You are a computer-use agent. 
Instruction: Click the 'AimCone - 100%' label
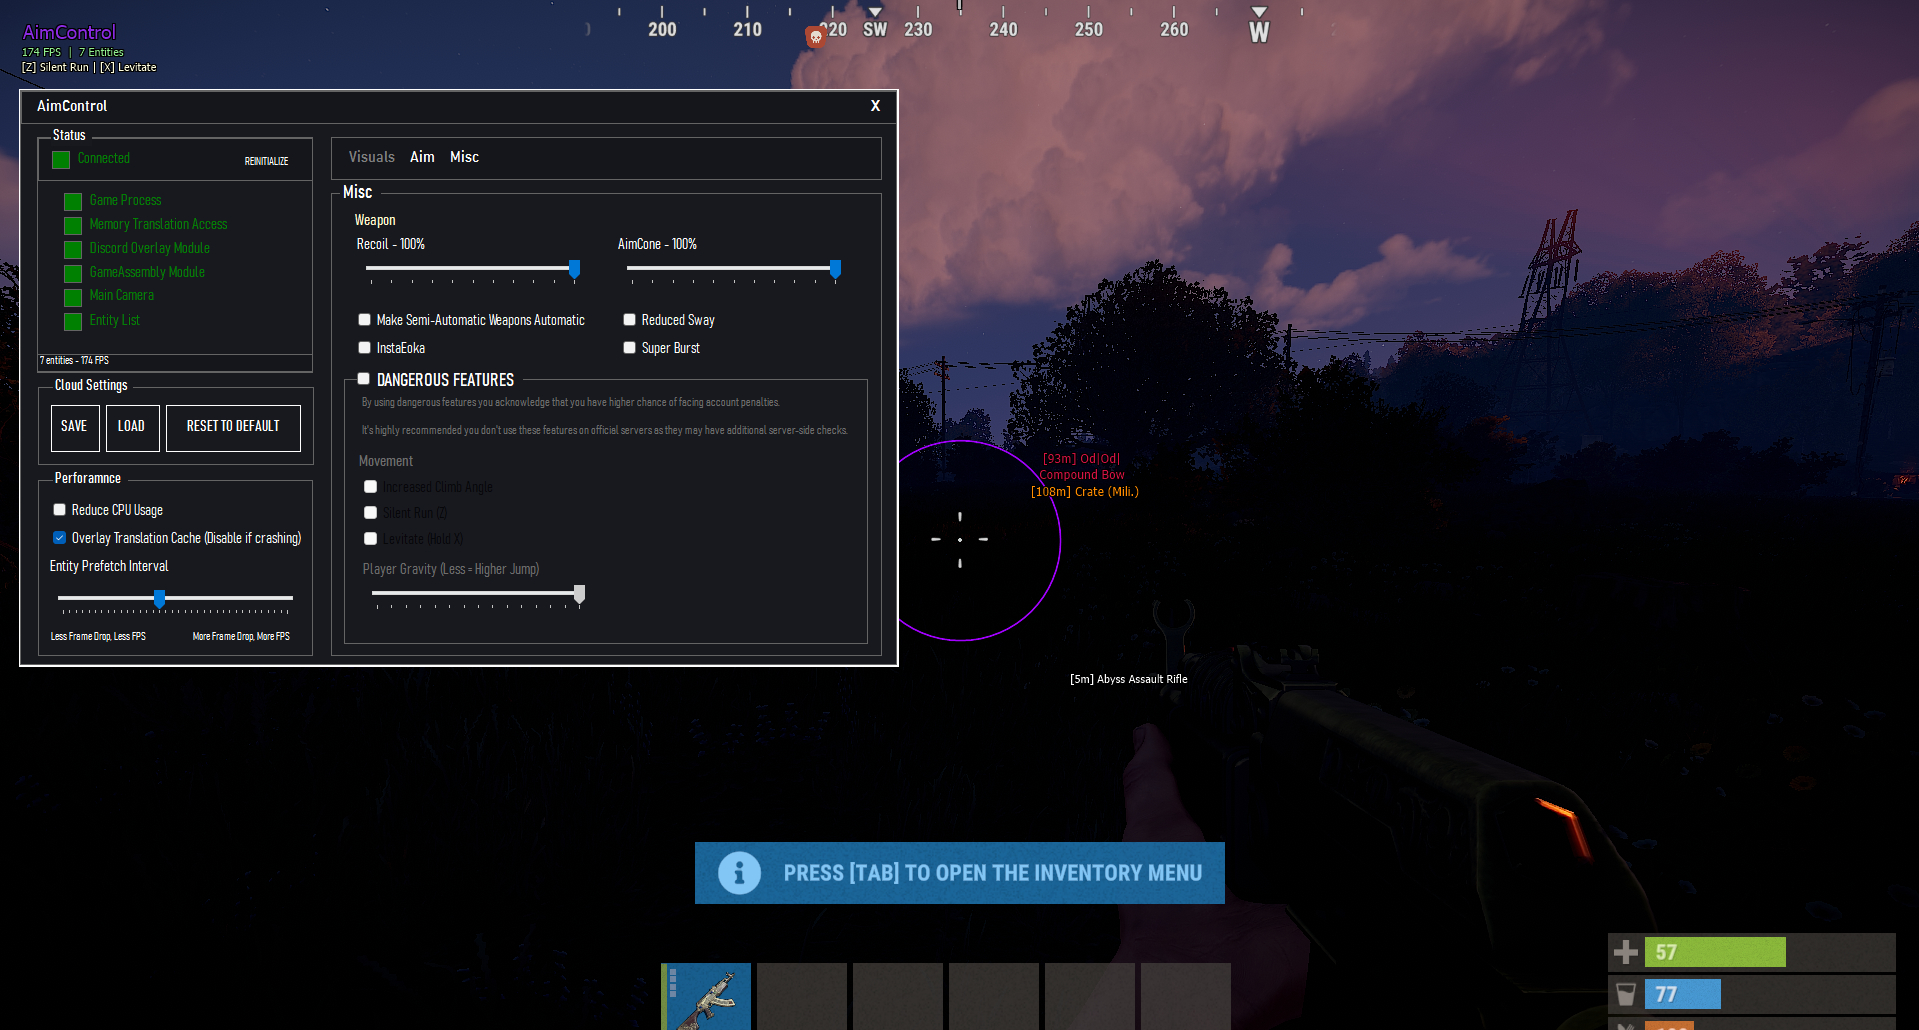point(657,244)
